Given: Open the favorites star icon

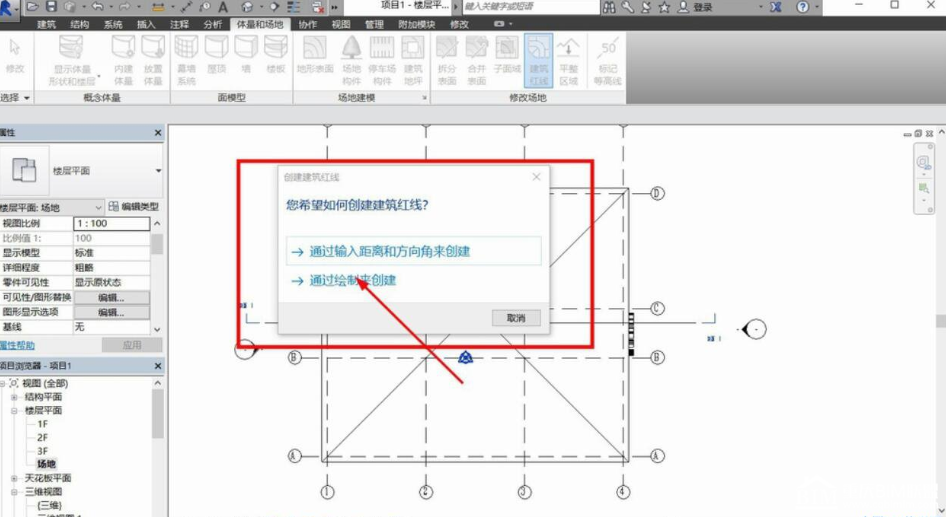Looking at the screenshot, I should [664, 7].
